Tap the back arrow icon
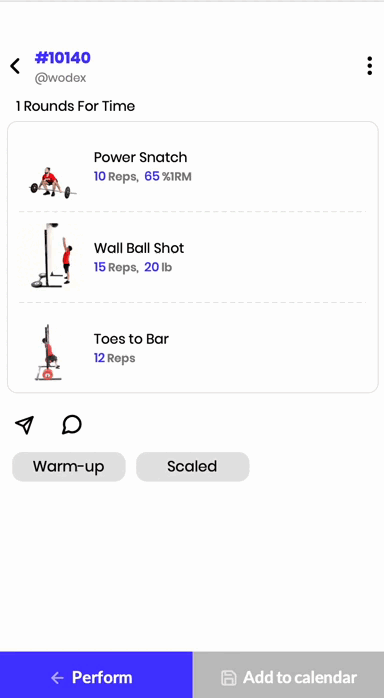This screenshot has width=384, height=698. pos(15,66)
